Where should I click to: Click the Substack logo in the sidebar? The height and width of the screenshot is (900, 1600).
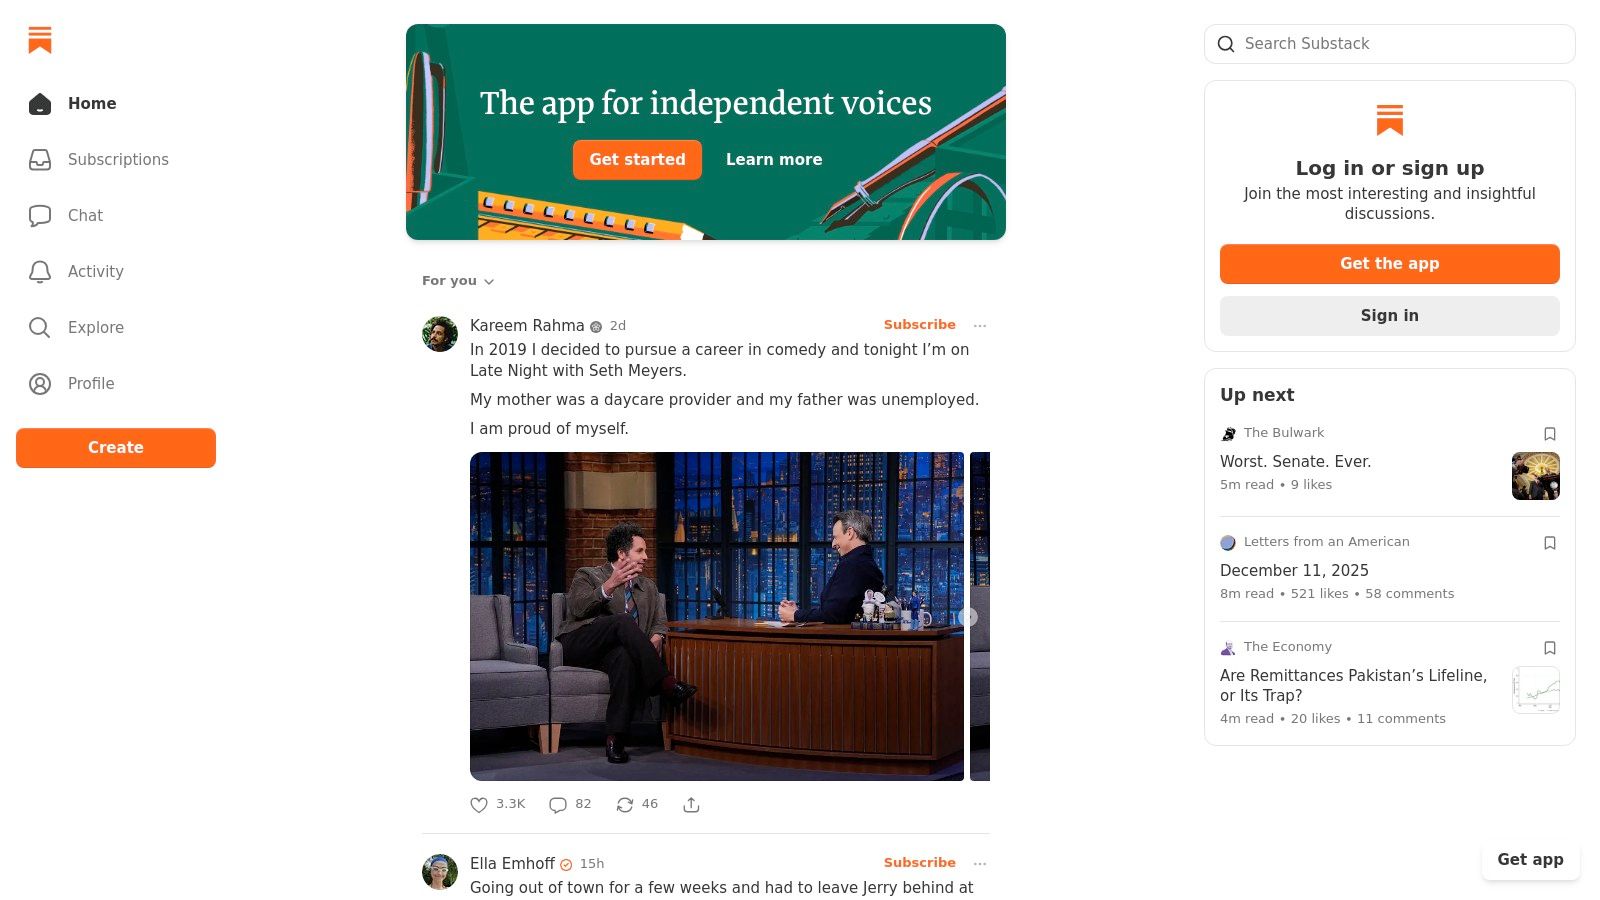coord(40,40)
